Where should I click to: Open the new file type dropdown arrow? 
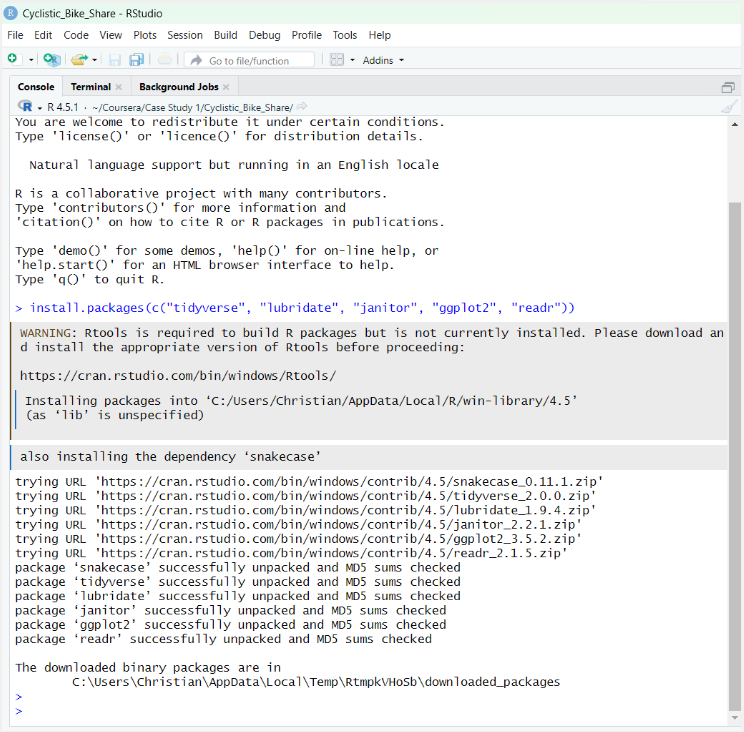point(31,60)
